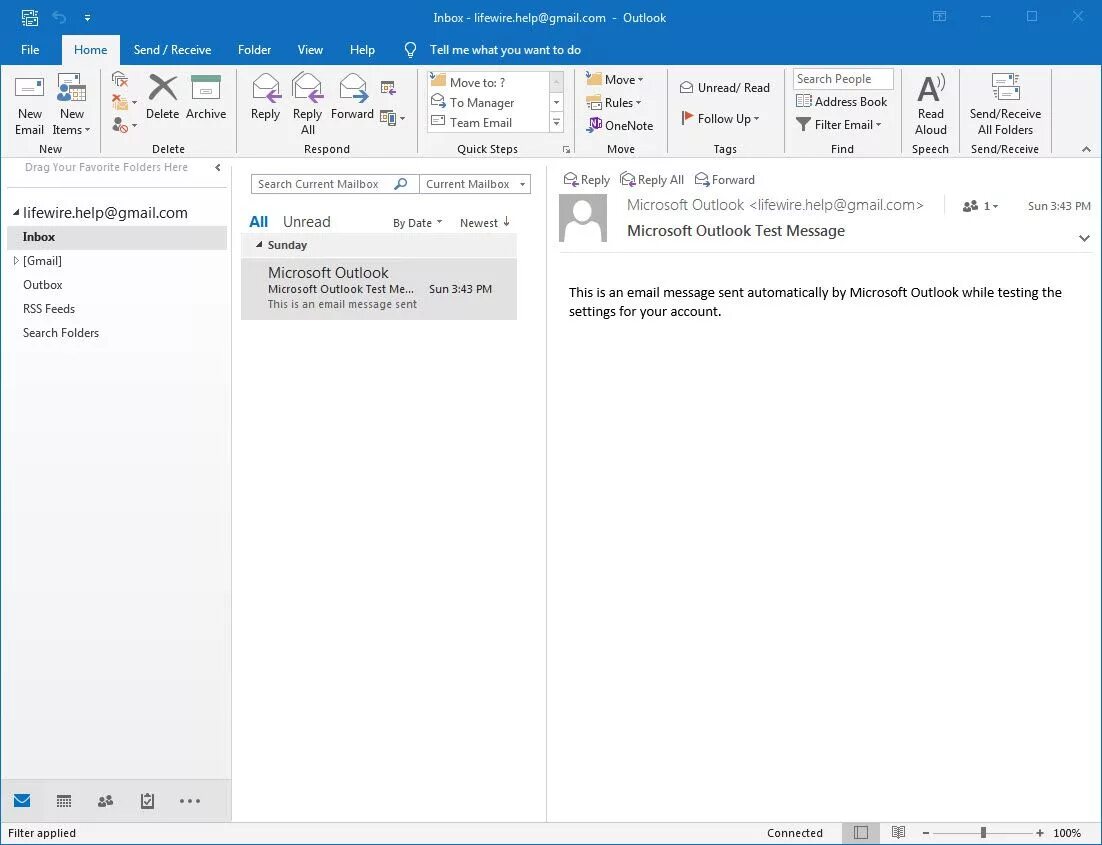The width and height of the screenshot is (1102, 845).
Task: Collapse the ribbon with the arrow
Action: tap(1086, 149)
